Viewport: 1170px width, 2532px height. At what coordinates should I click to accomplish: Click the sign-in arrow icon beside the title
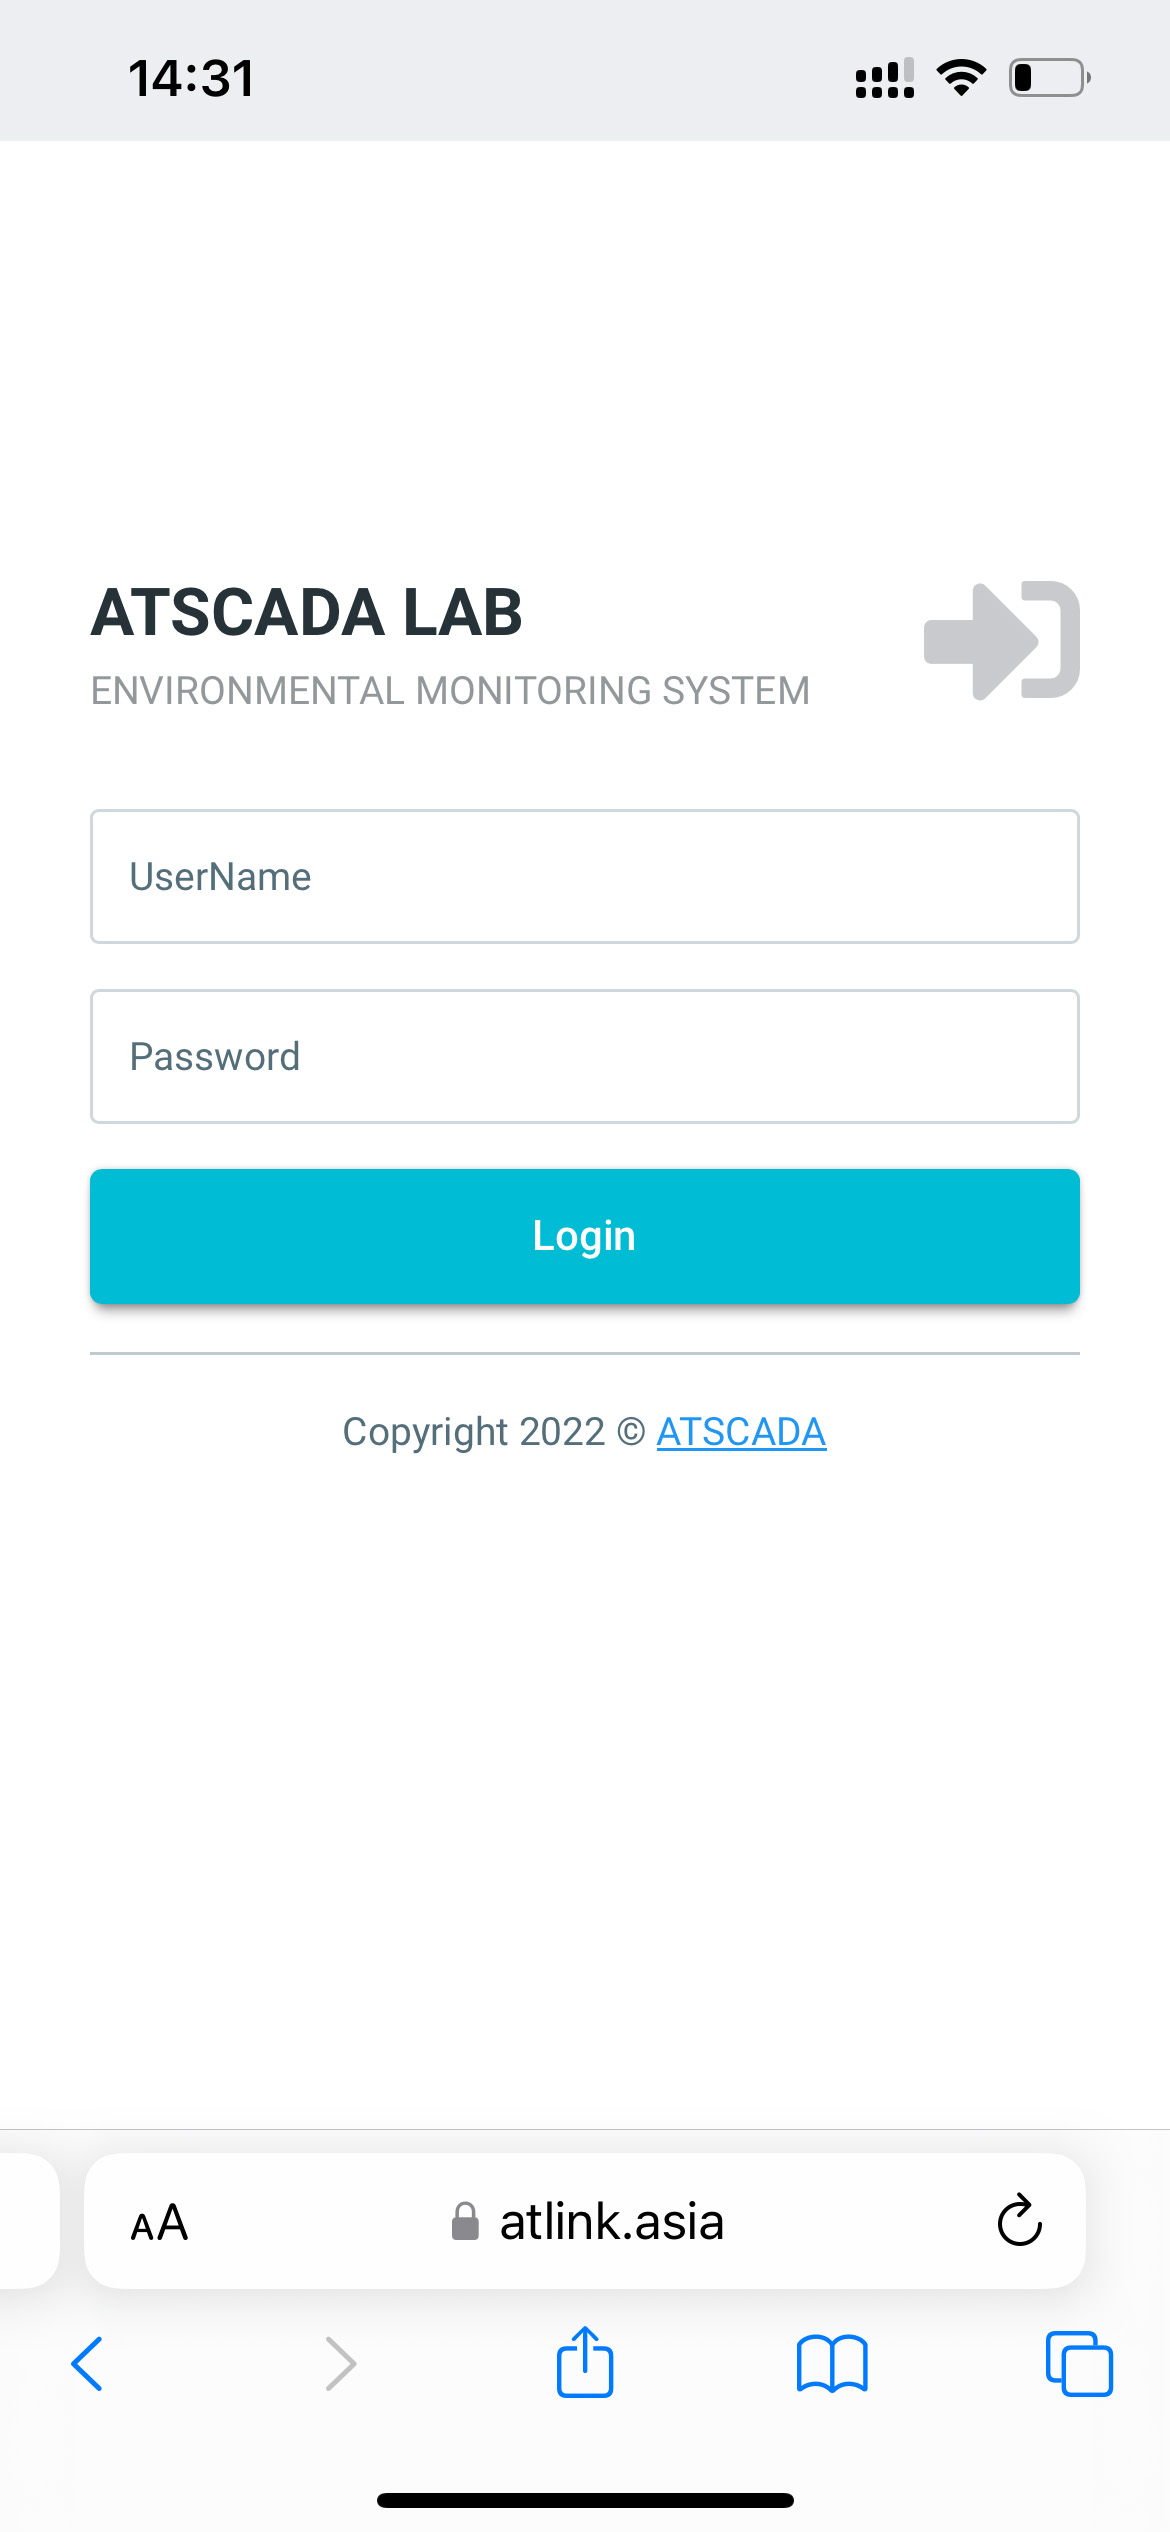(x=1001, y=640)
